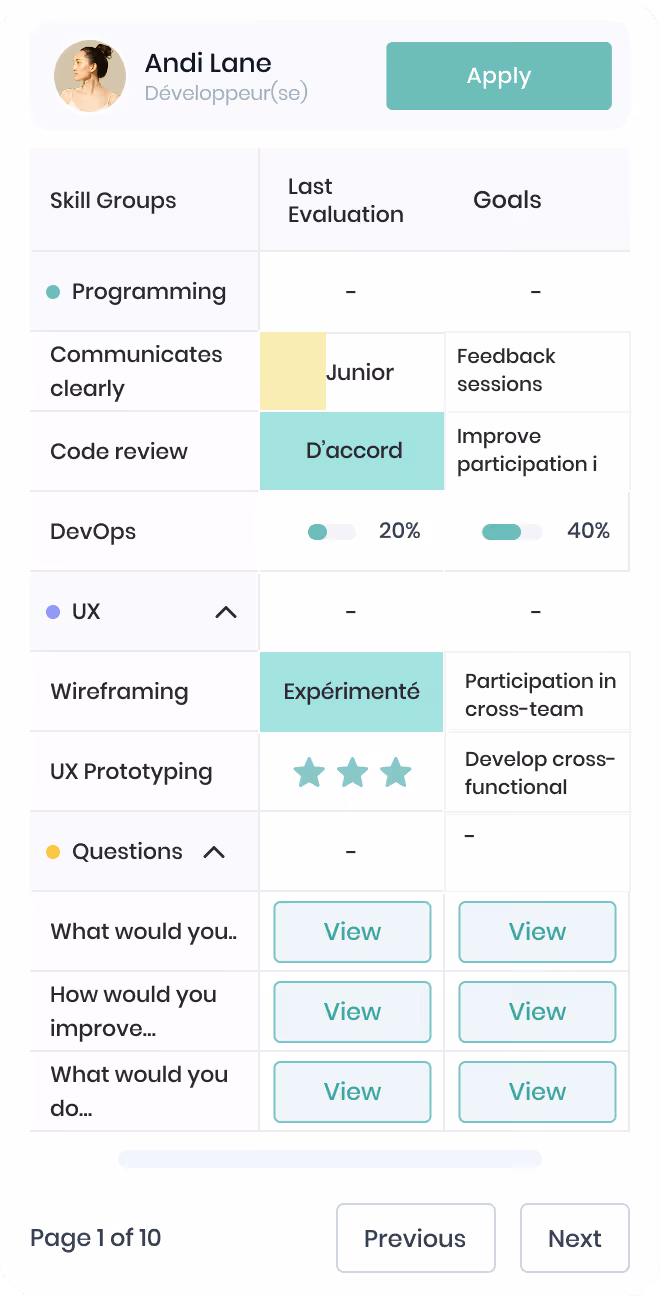Screen dimensions: 660x1296
Task: Select the first star in UX Prototyping
Action: coord(309,772)
